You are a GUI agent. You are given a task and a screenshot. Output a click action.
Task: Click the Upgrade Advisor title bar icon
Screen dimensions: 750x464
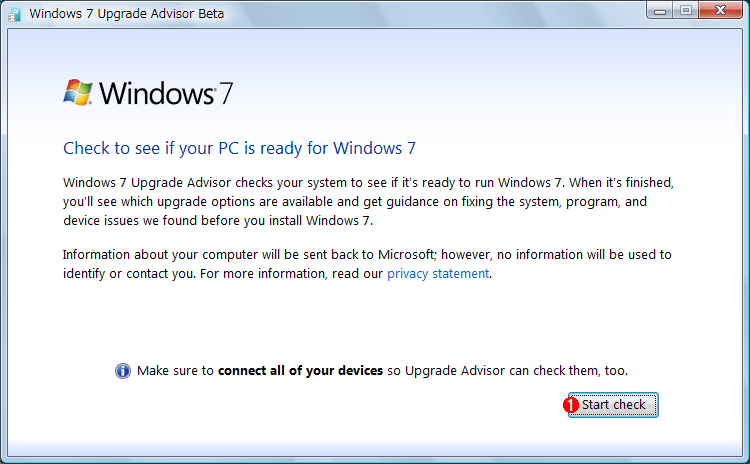tap(14, 14)
